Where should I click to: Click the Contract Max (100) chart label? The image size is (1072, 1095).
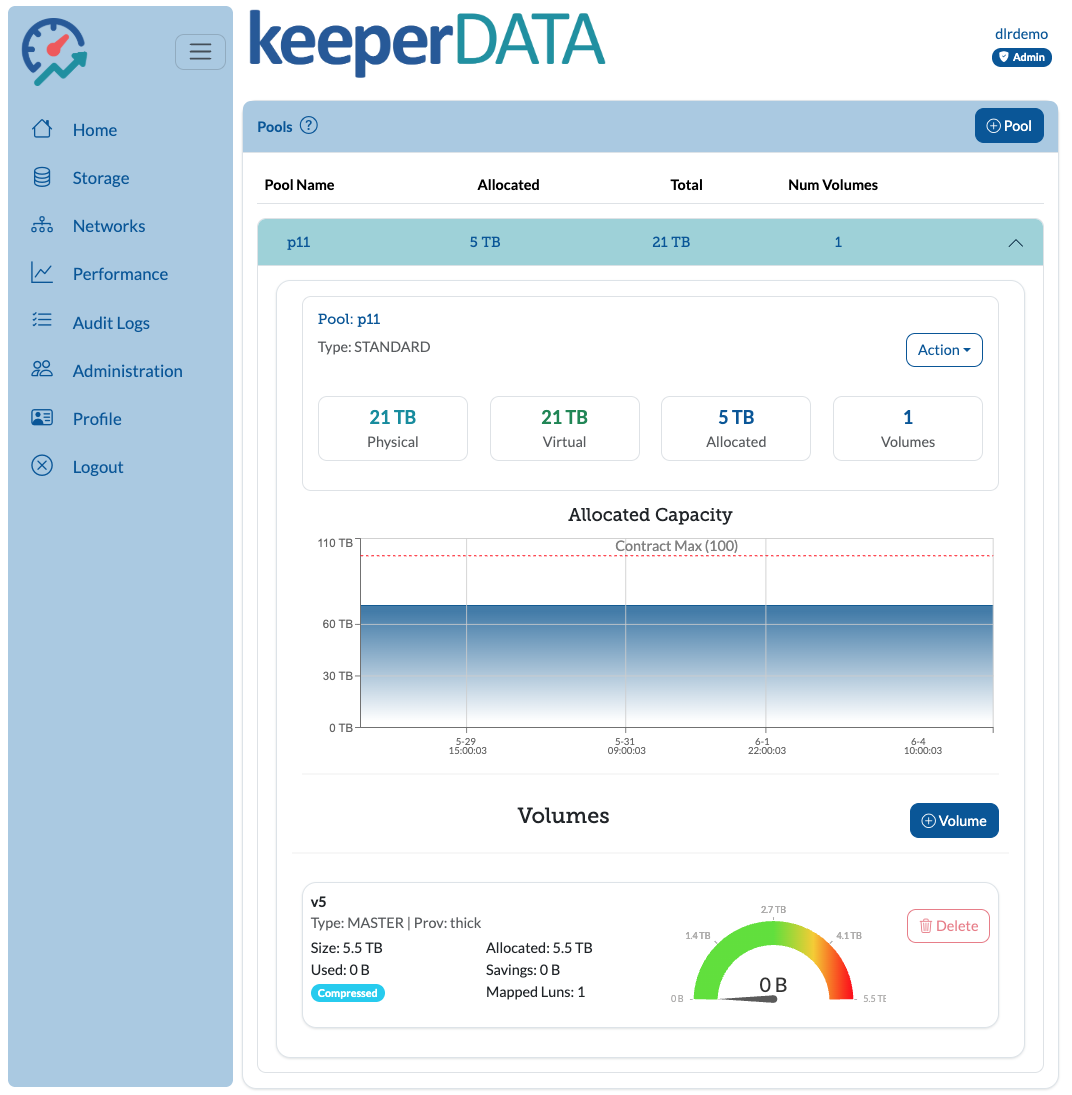676,546
